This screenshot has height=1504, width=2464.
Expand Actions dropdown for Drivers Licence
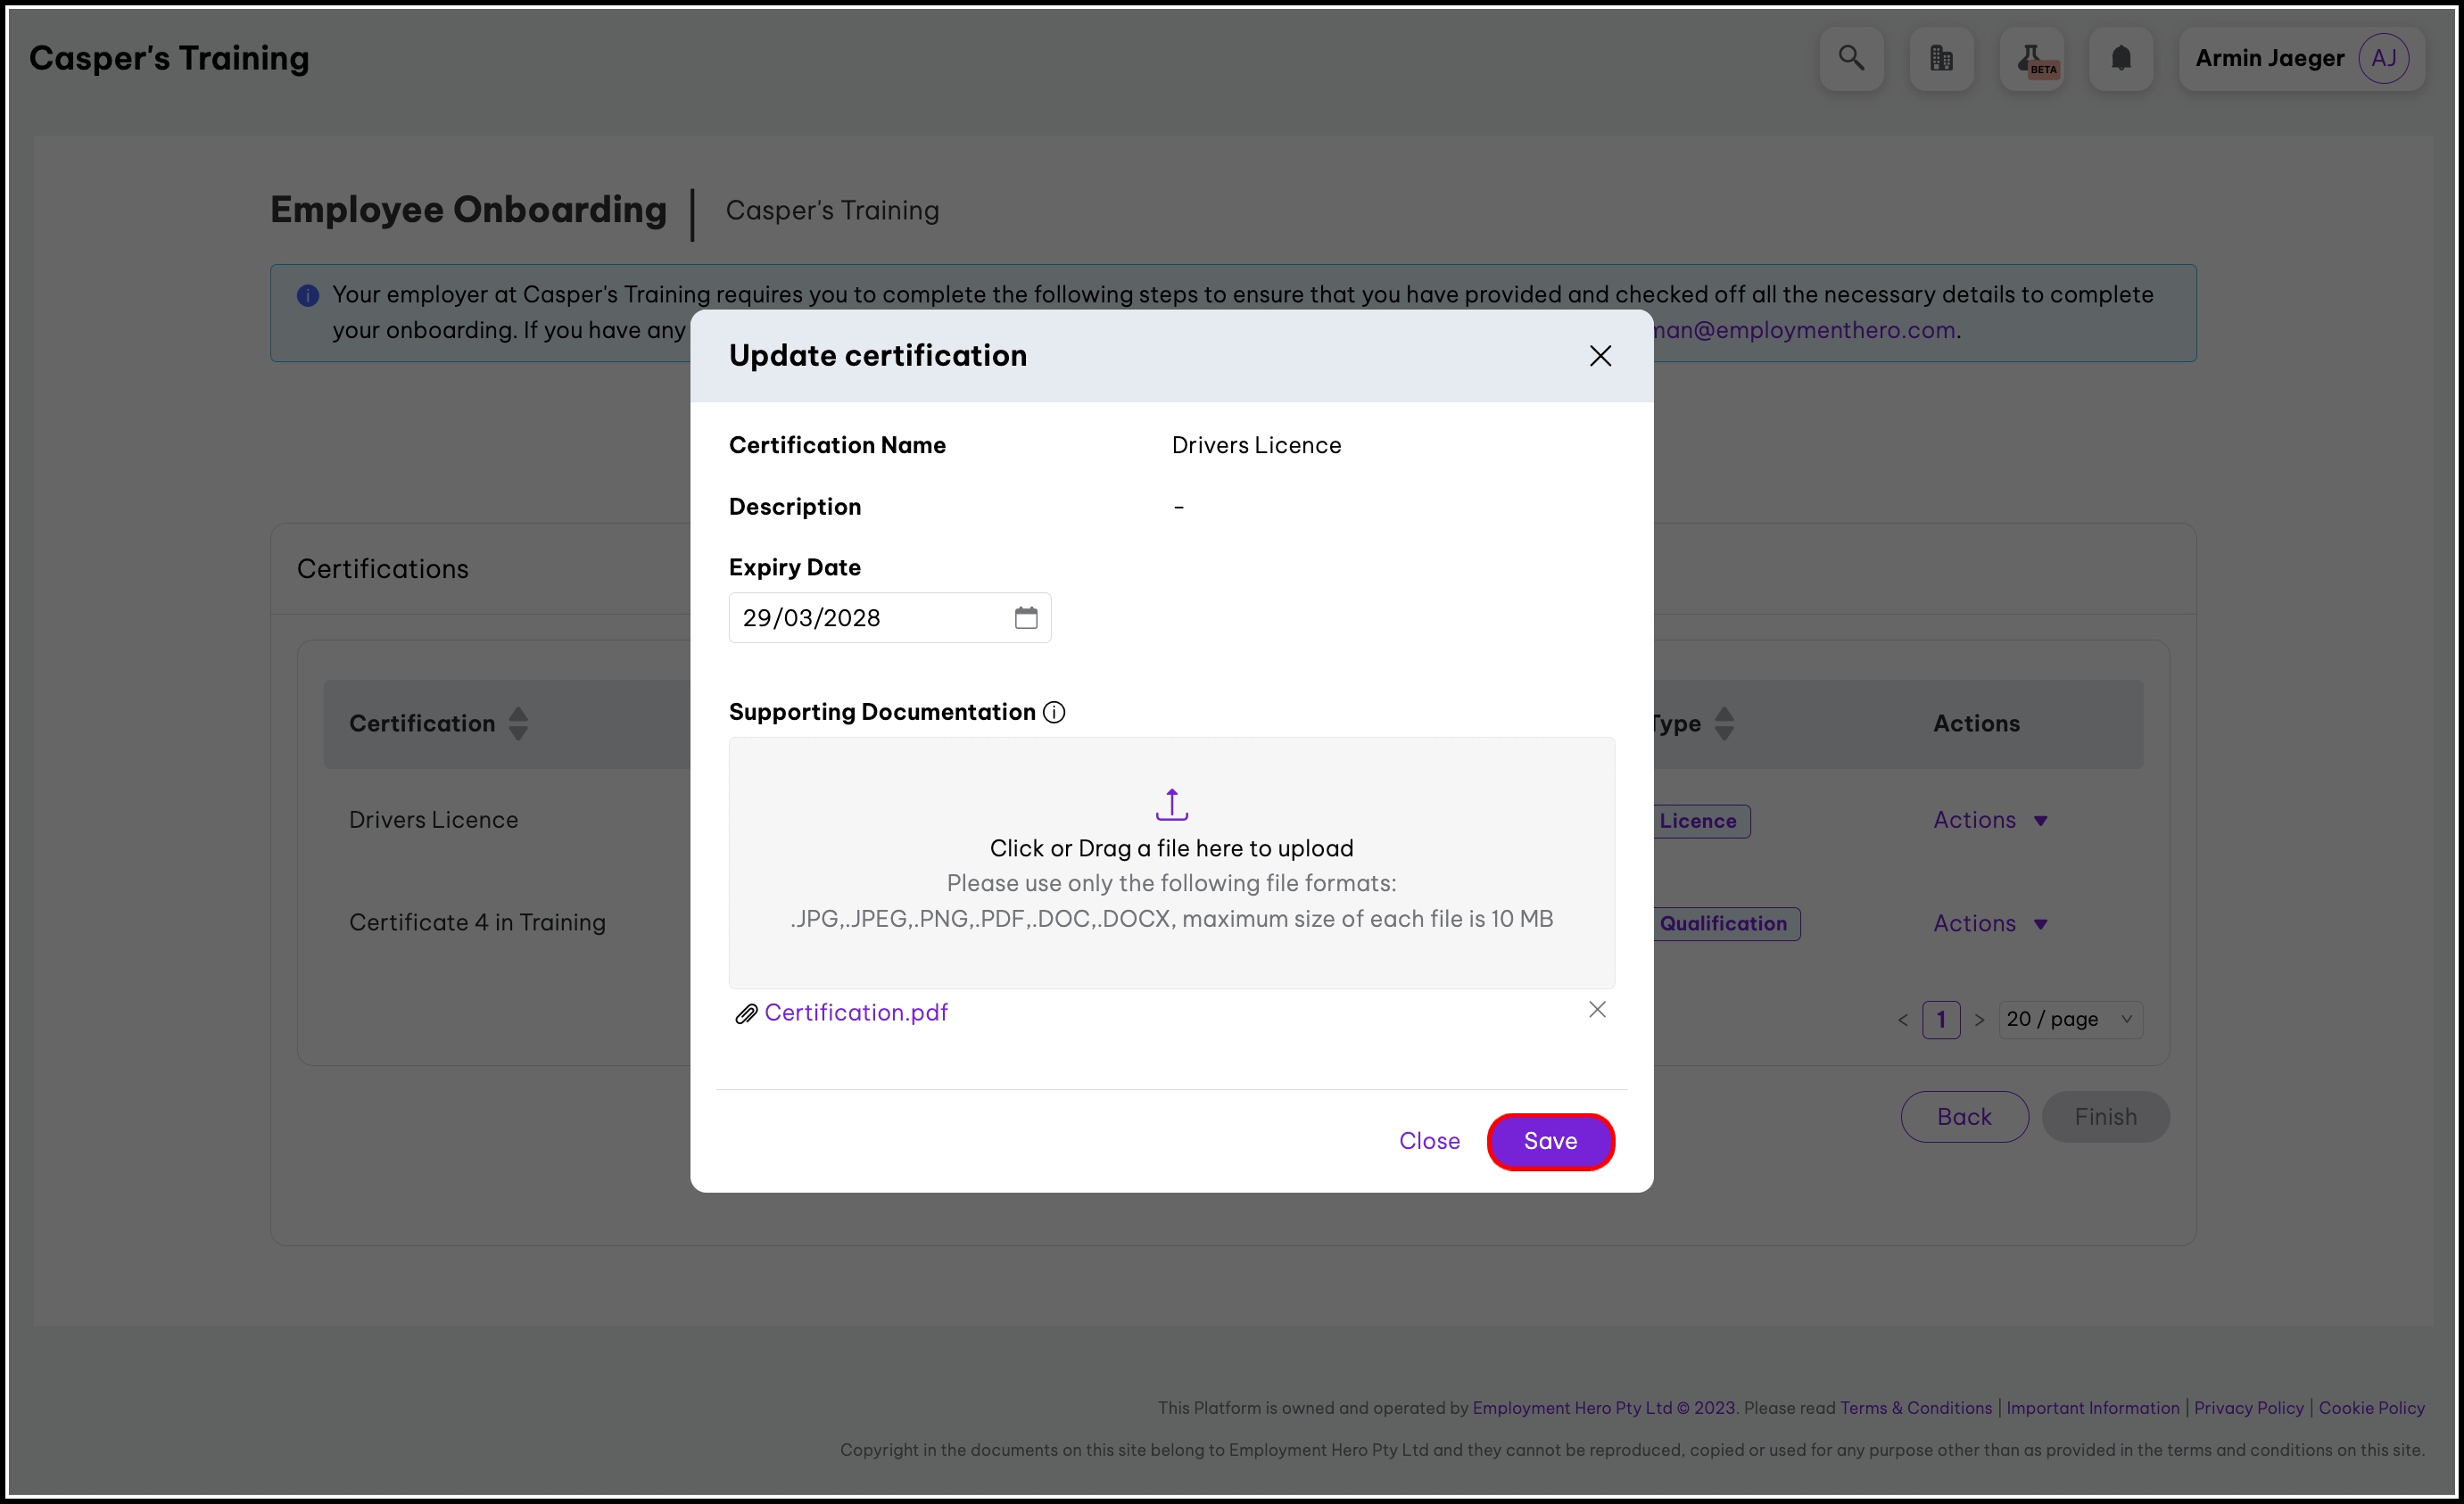1990,820
